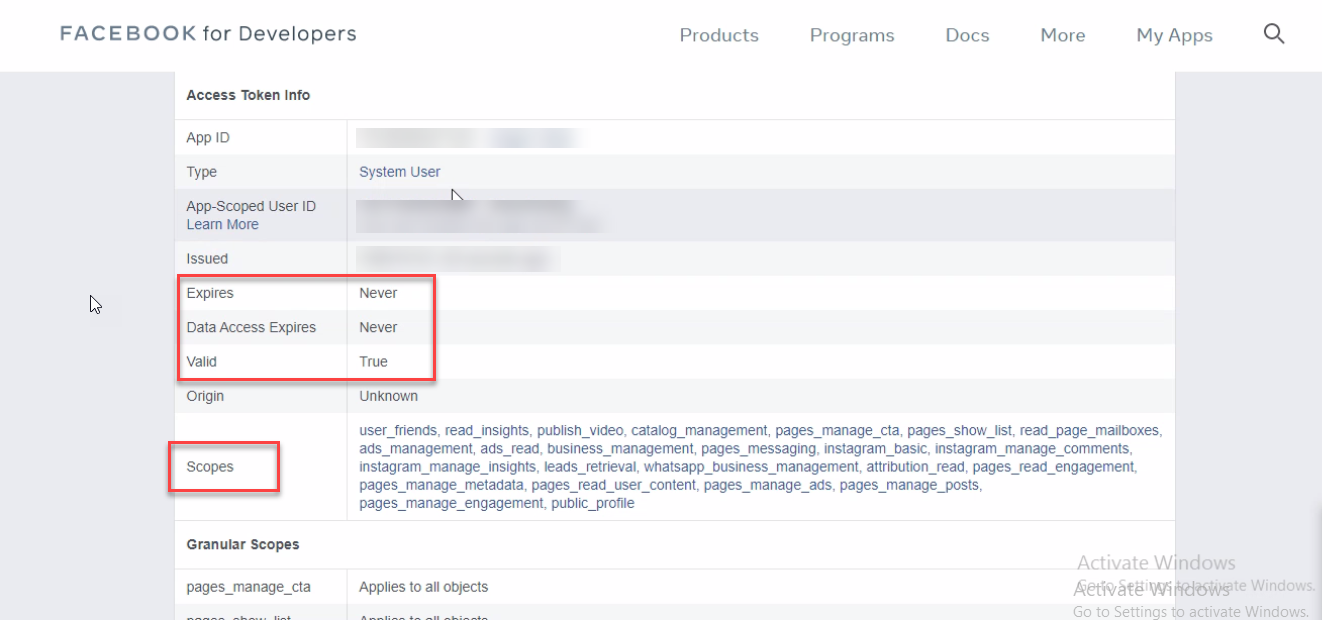Click the public_profile scope
The height and width of the screenshot is (620, 1322).
coord(593,503)
